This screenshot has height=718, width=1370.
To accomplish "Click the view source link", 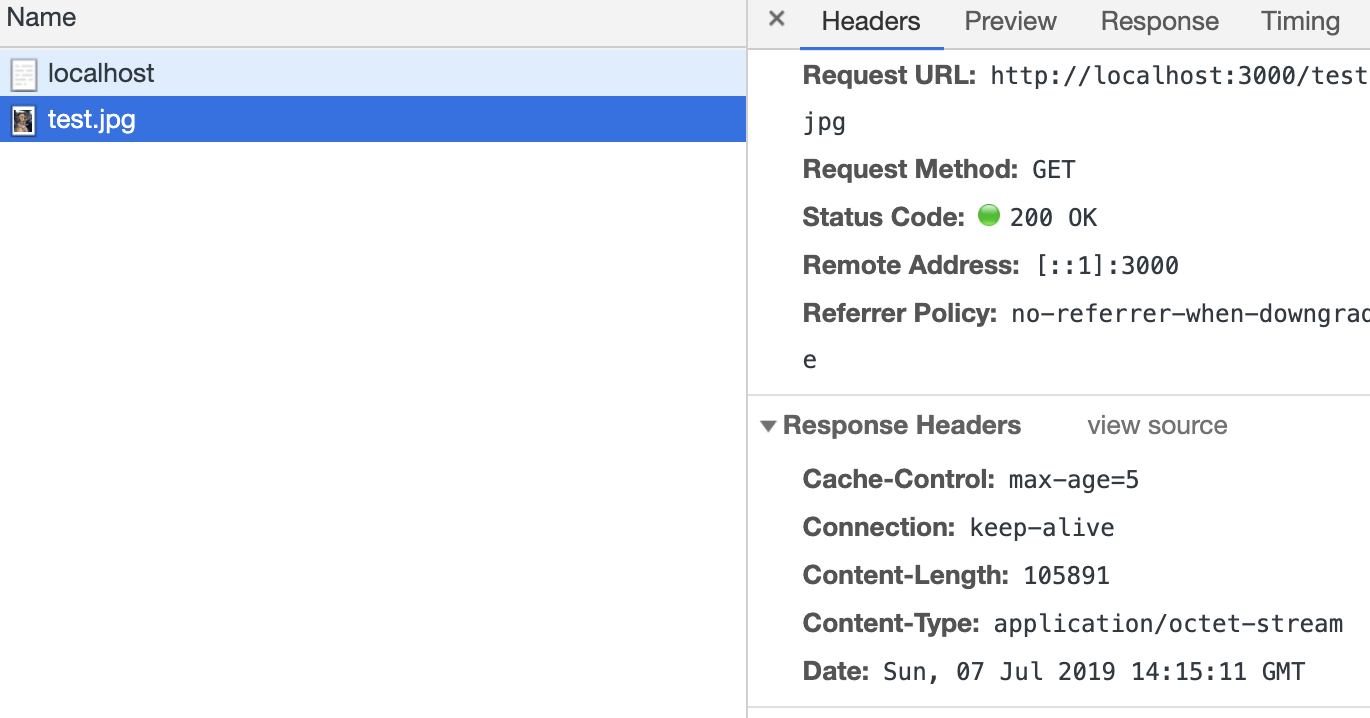I will pyautogui.click(x=1157, y=426).
